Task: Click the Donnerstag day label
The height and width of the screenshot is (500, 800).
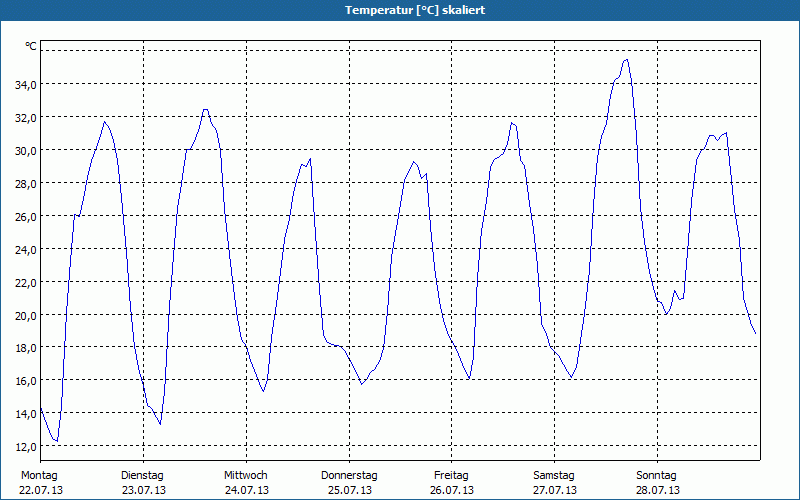Action: [349, 476]
